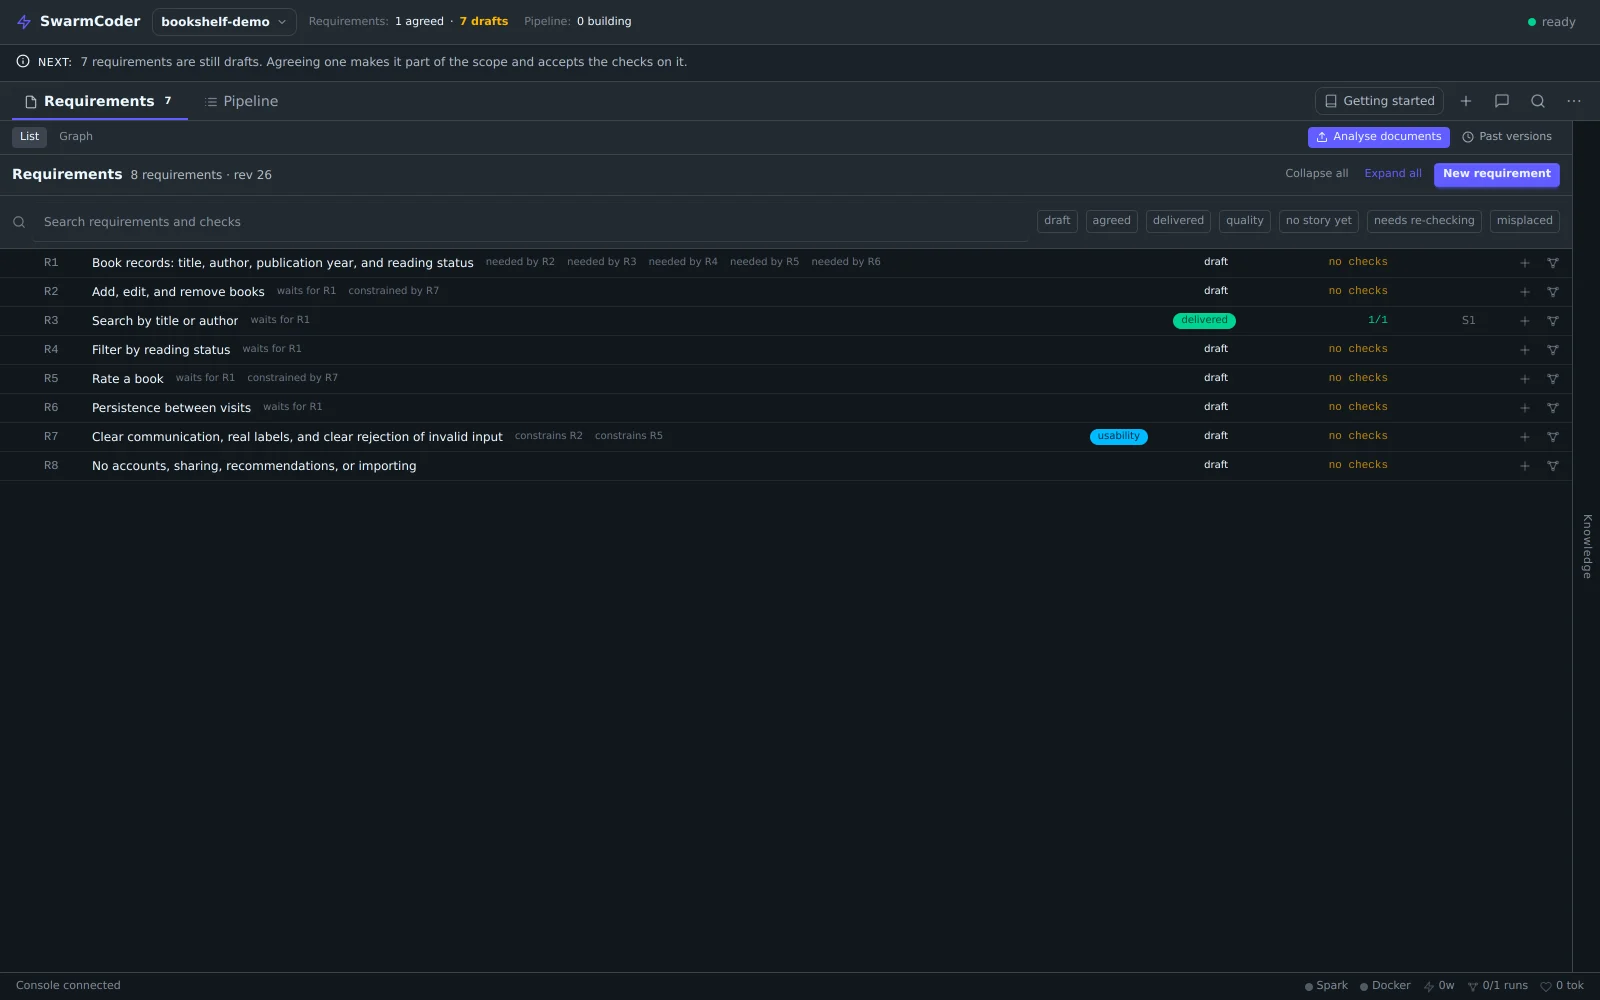Click the Analyse documents button

(1378, 137)
